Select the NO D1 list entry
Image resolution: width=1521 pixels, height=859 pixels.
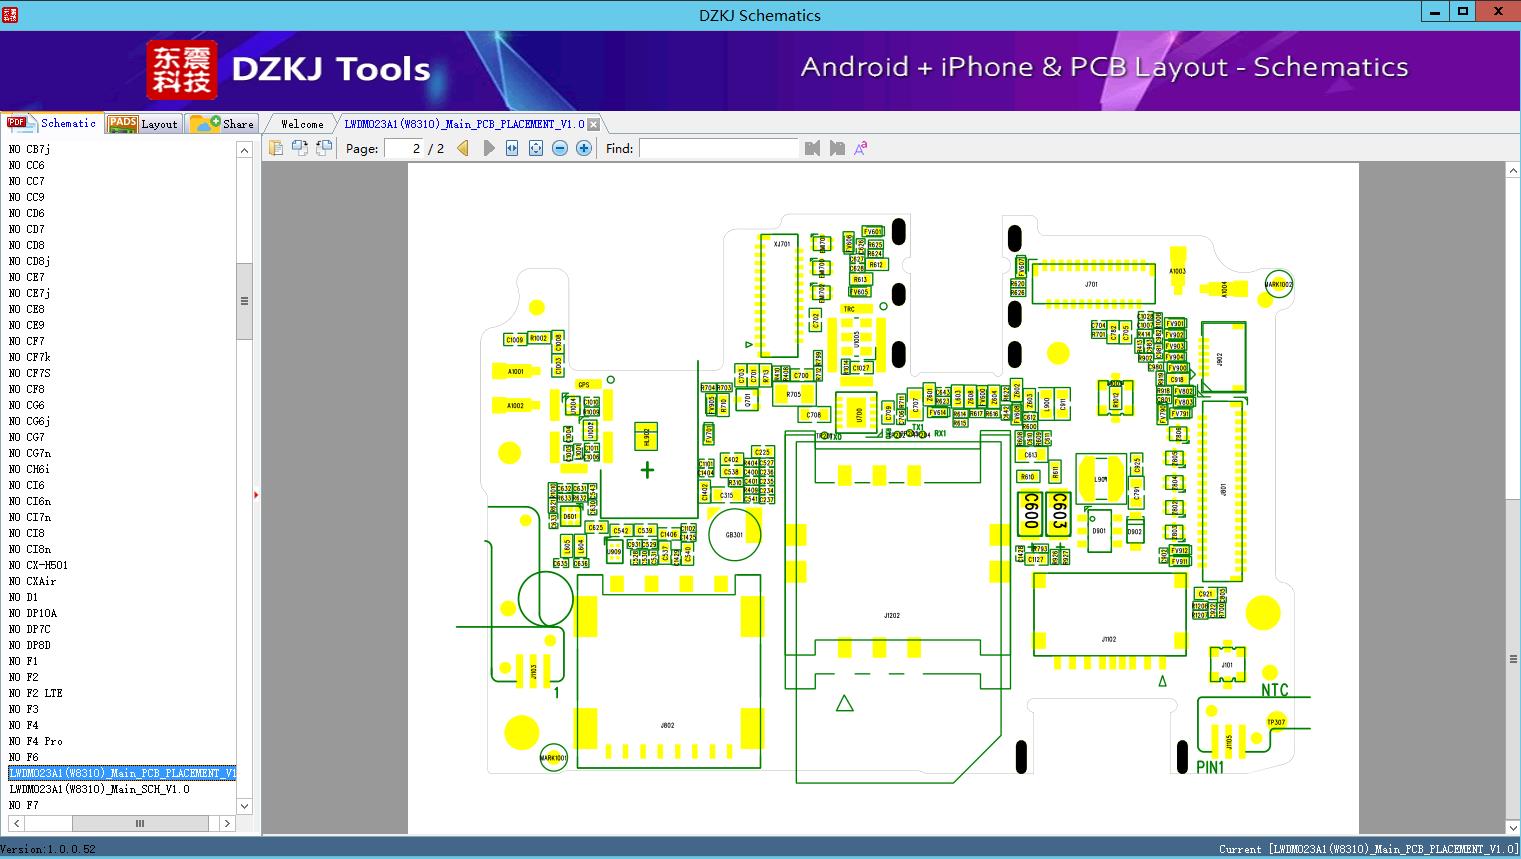[x=24, y=597]
